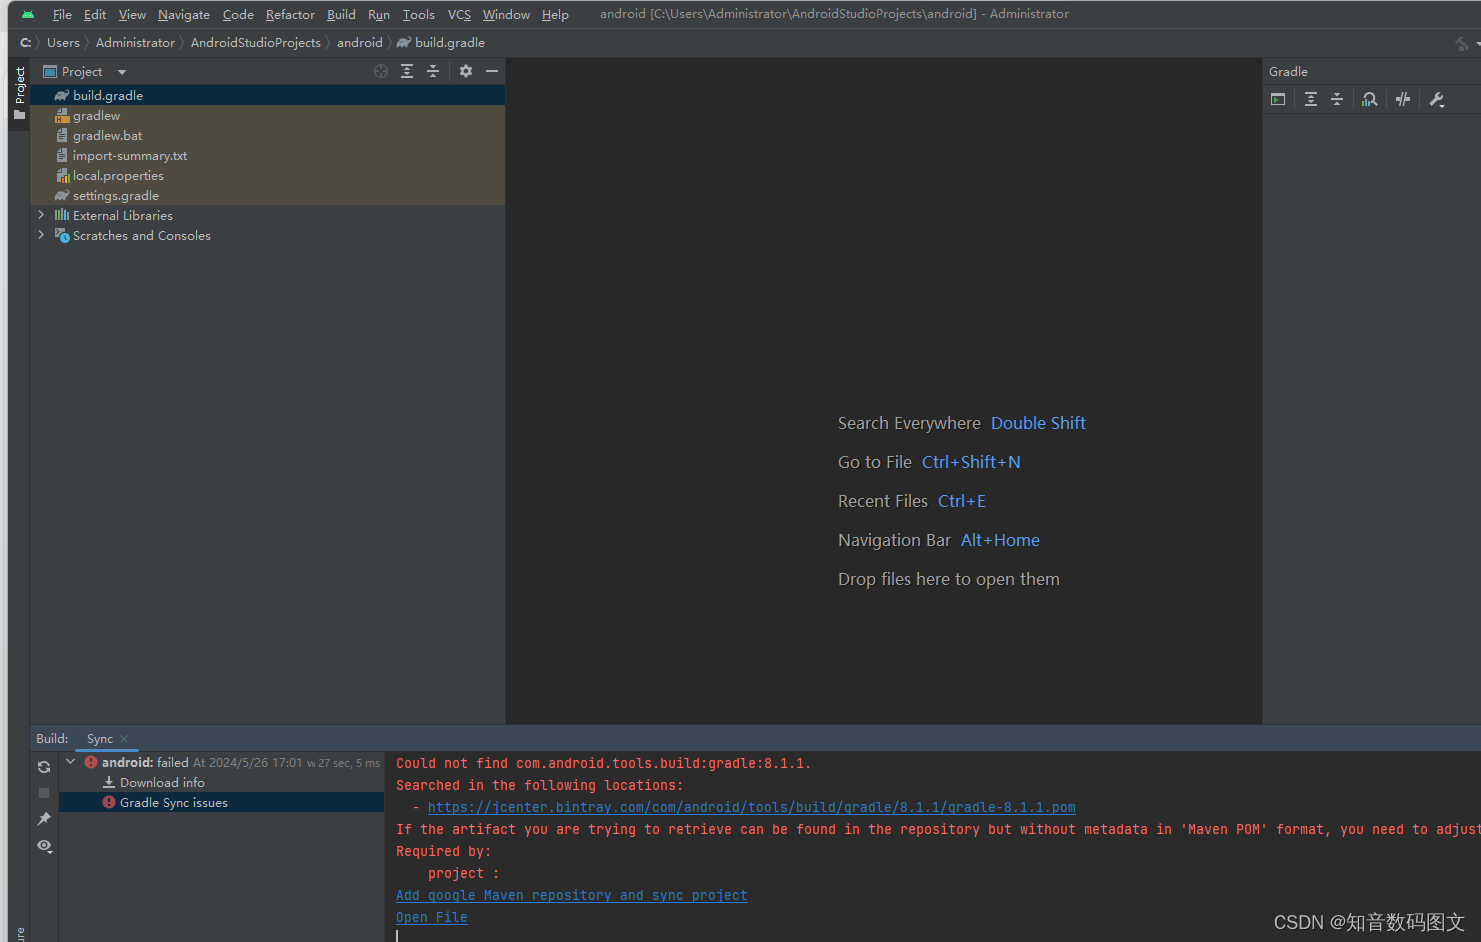Open the Run menu
This screenshot has height=942, width=1481.
(x=379, y=14)
